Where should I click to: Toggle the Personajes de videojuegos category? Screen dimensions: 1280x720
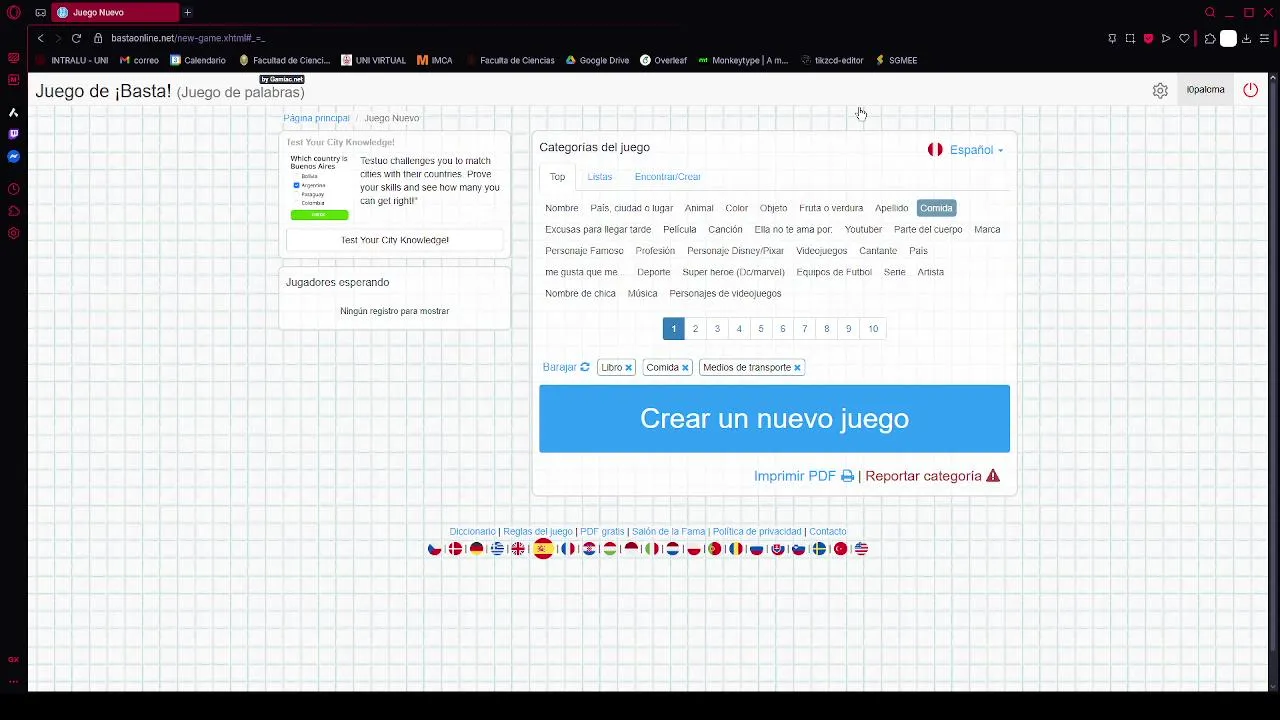click(725, 294)
